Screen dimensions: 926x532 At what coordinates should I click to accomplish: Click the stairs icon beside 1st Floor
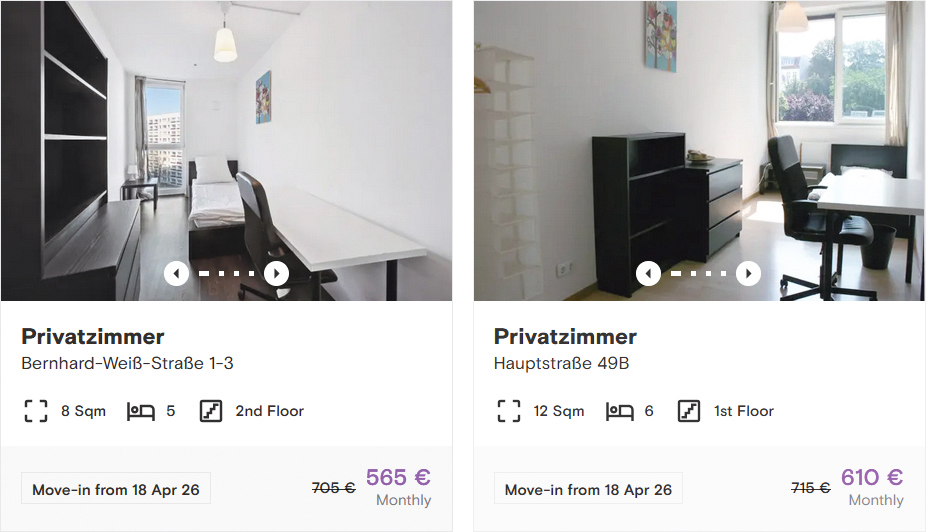pos(689,411)
